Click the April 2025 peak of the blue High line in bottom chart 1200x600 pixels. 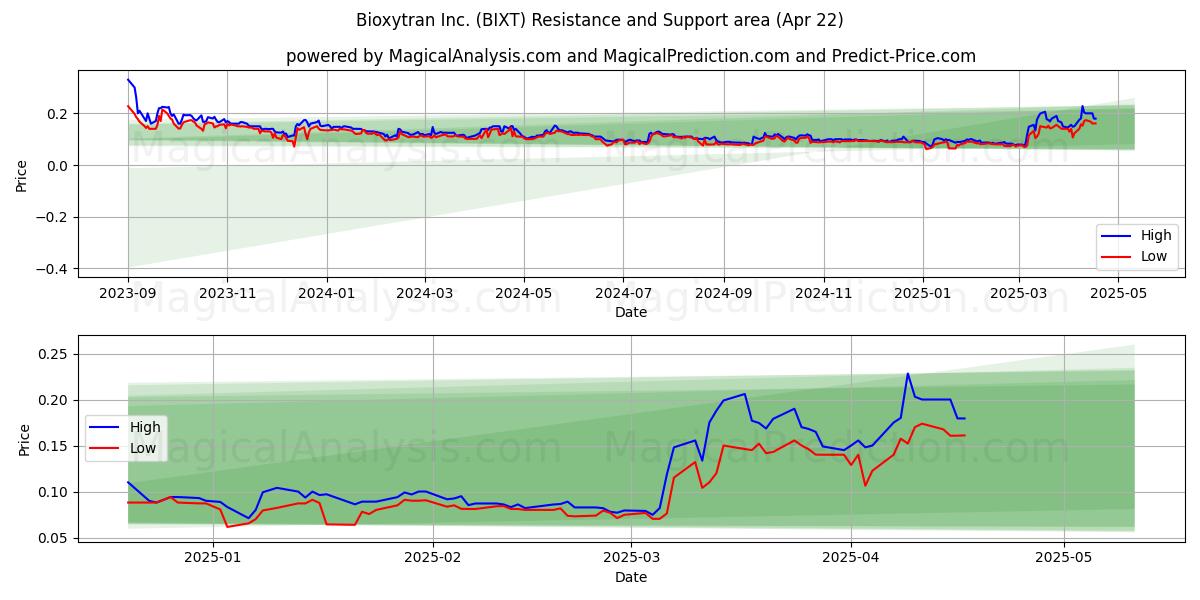(x=908, y=374)
